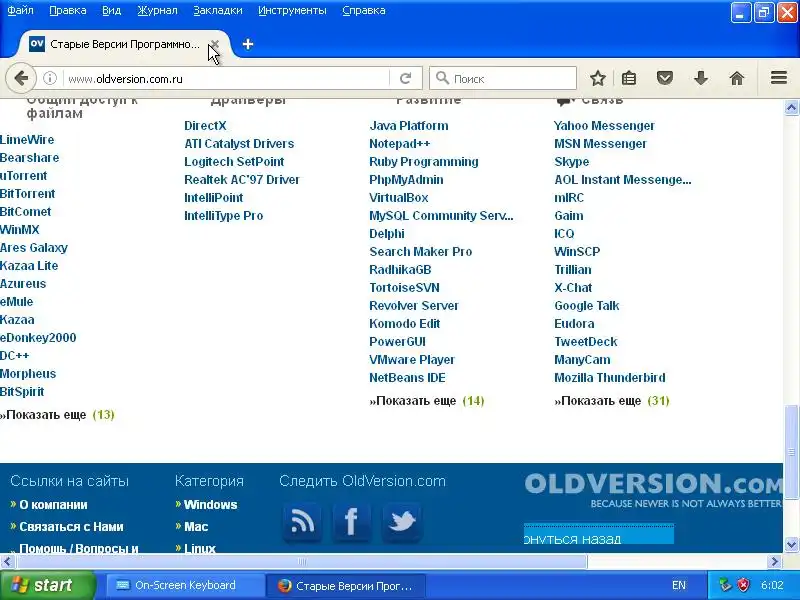Image resolution: width=800 pixels, height=600 pixels.
Task: Open the Инструменты menu
Action: click(x=292, y=10)
